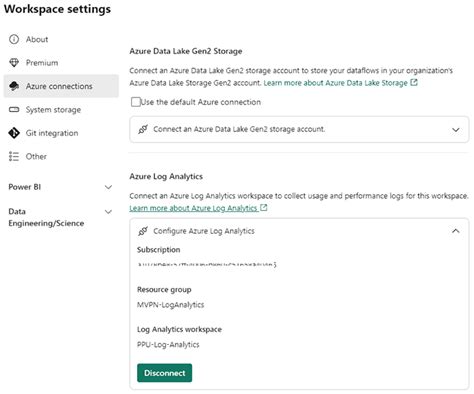Select the Azure connections tab
Image resolution: width=474 pixels, height=394 pixels.
pyautogui.click(x=61, y=86)
